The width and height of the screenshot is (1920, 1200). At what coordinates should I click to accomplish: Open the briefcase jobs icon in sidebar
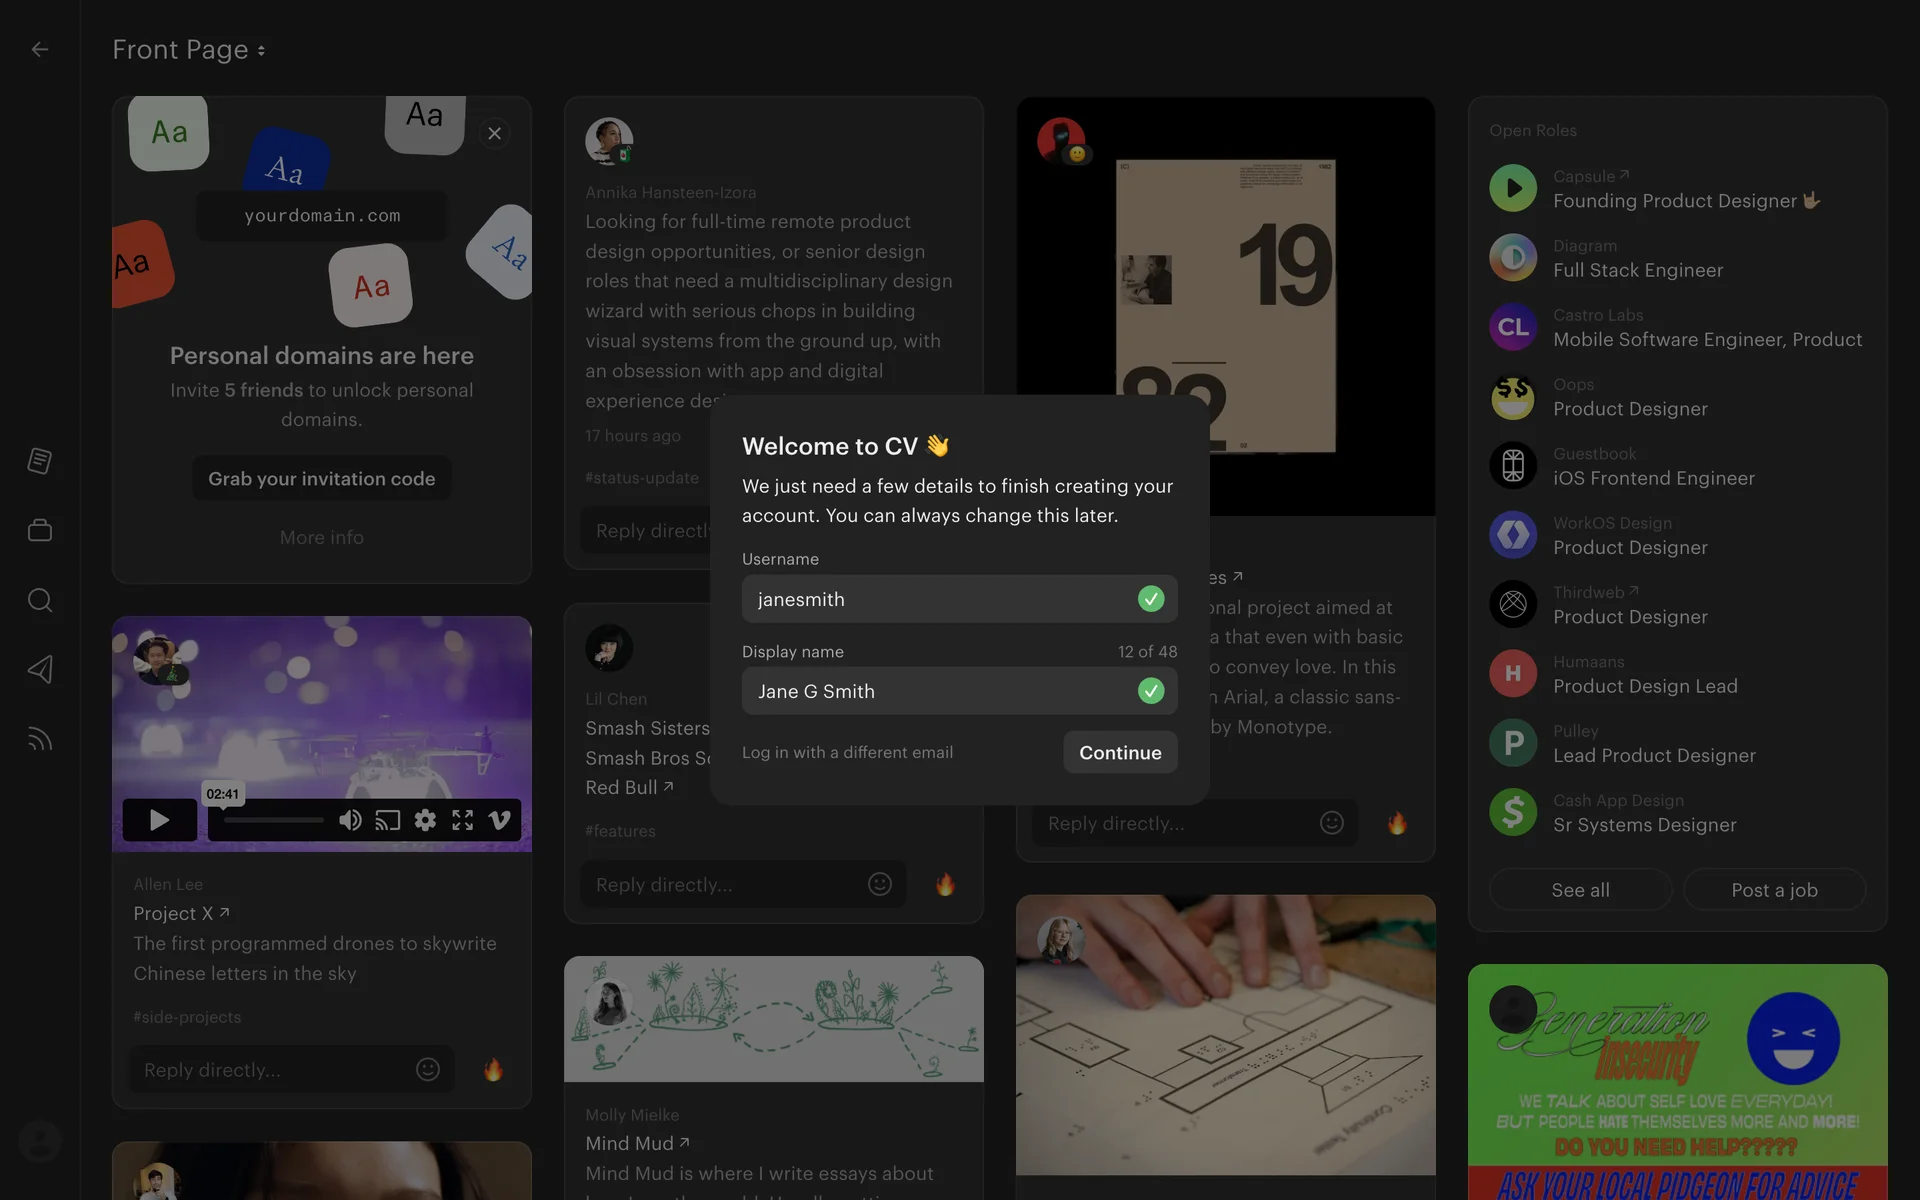tap(40, 530)
